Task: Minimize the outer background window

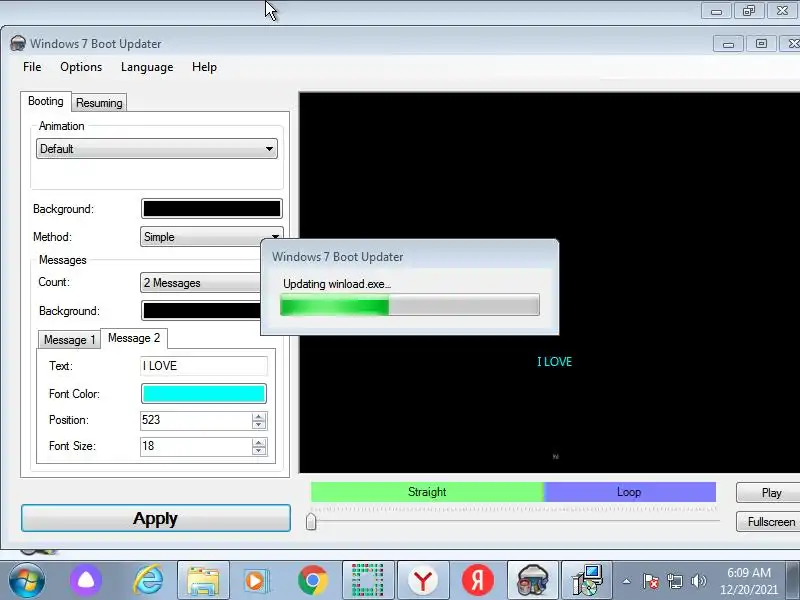Action: pyautogui.click(x=716, y=11)
